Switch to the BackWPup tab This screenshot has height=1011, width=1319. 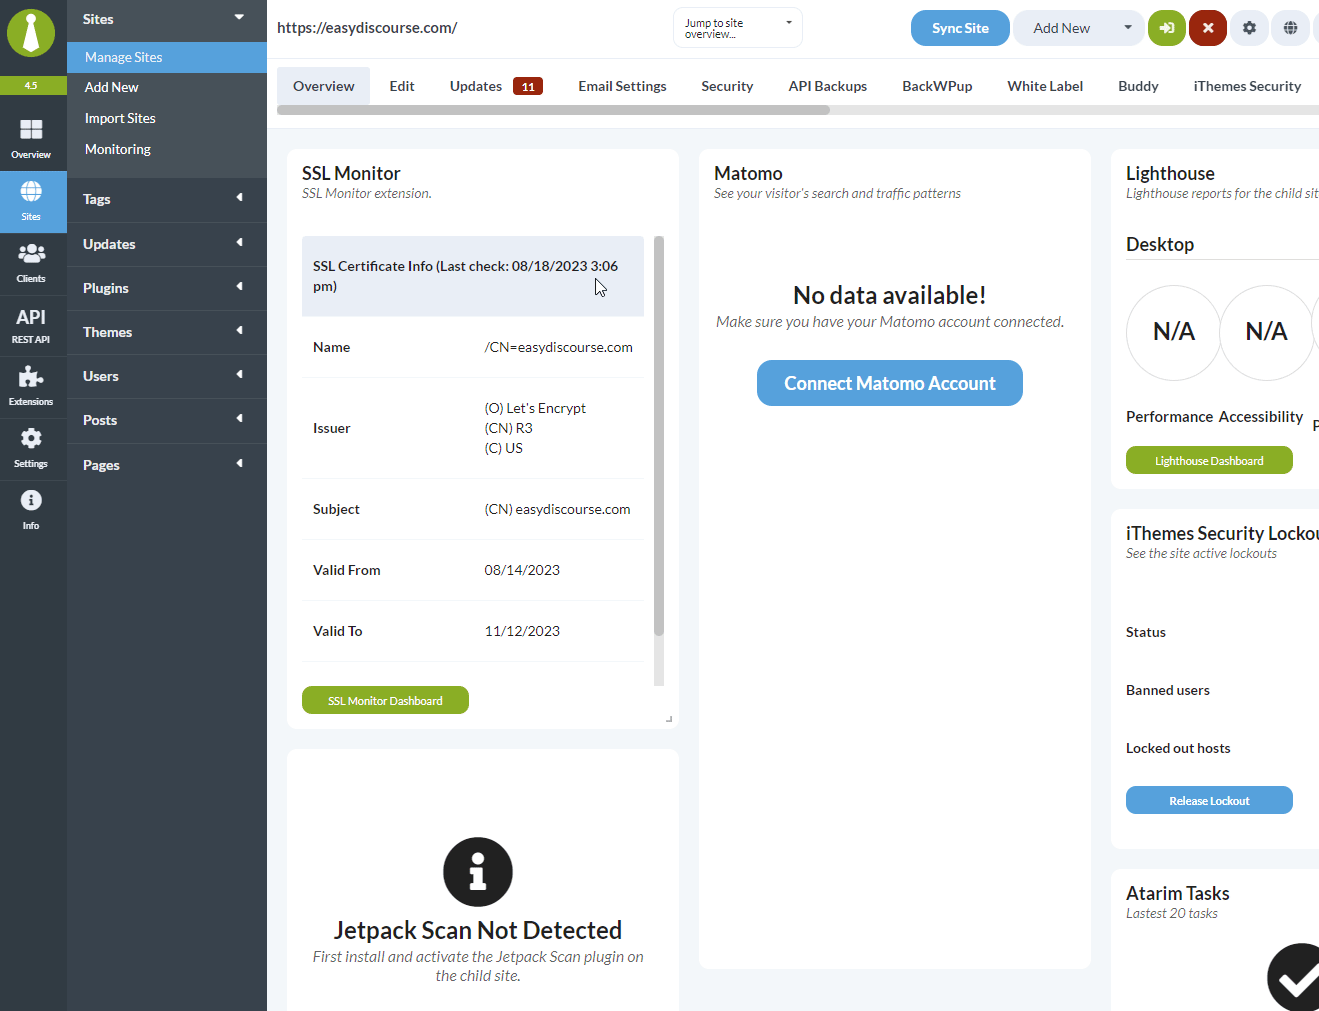[x=937, y=86]
